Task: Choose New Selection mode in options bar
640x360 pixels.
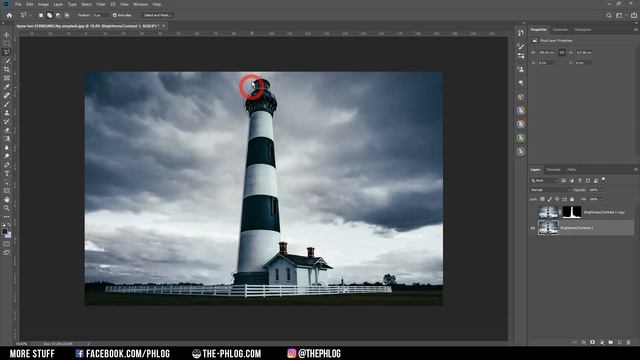Action: click(x=41, y=15)
